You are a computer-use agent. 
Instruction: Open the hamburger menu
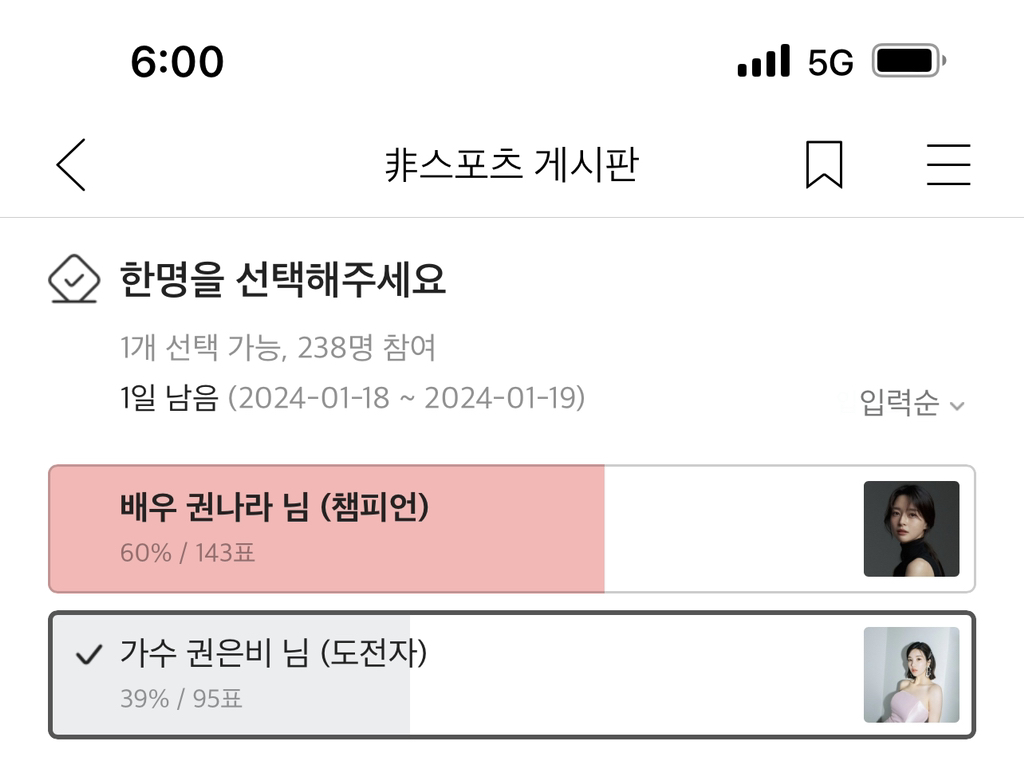pyautogui.click(x=948, y=165)
